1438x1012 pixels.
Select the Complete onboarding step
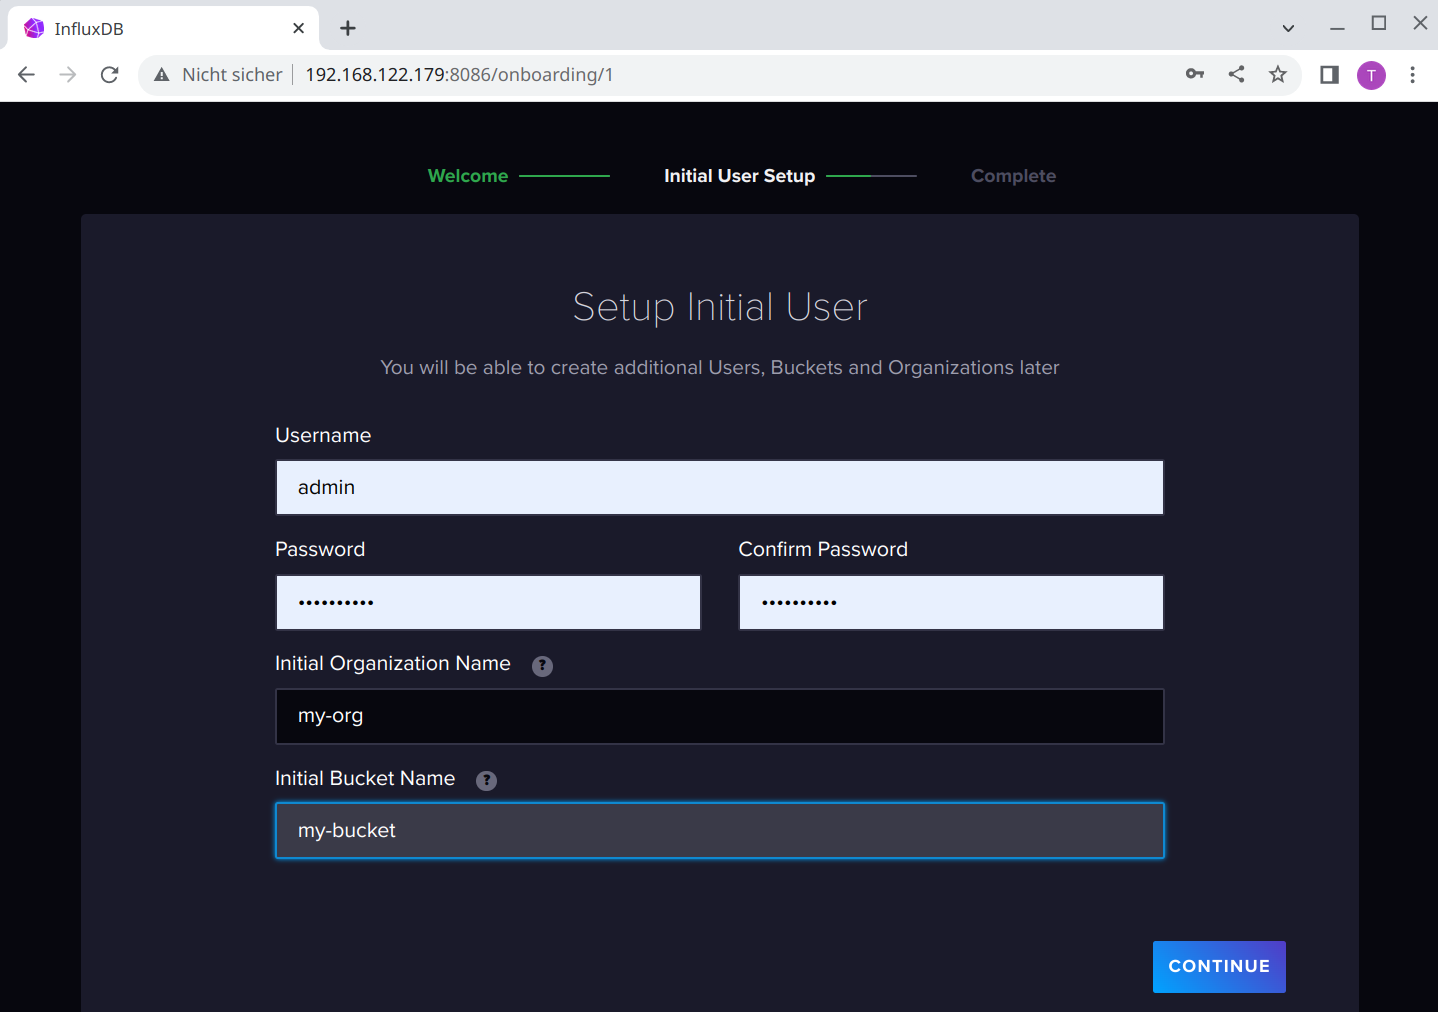point(1013,176)
